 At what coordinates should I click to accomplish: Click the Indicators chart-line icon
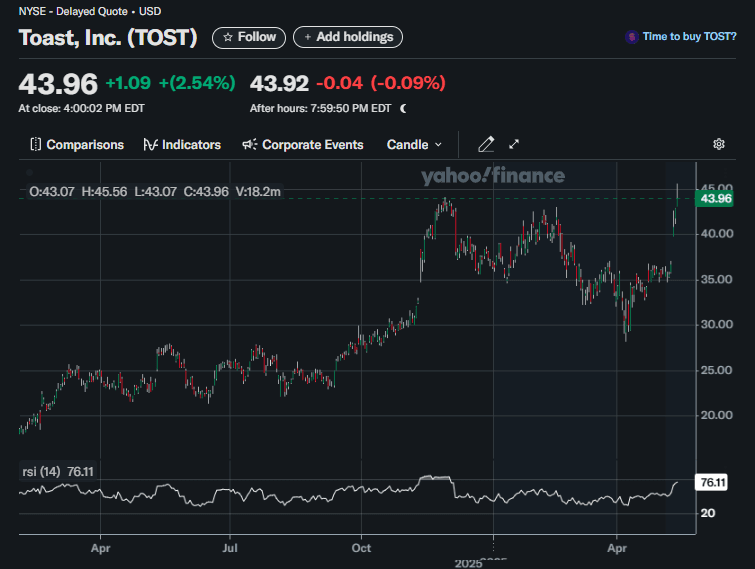click(x=151, y=145)
